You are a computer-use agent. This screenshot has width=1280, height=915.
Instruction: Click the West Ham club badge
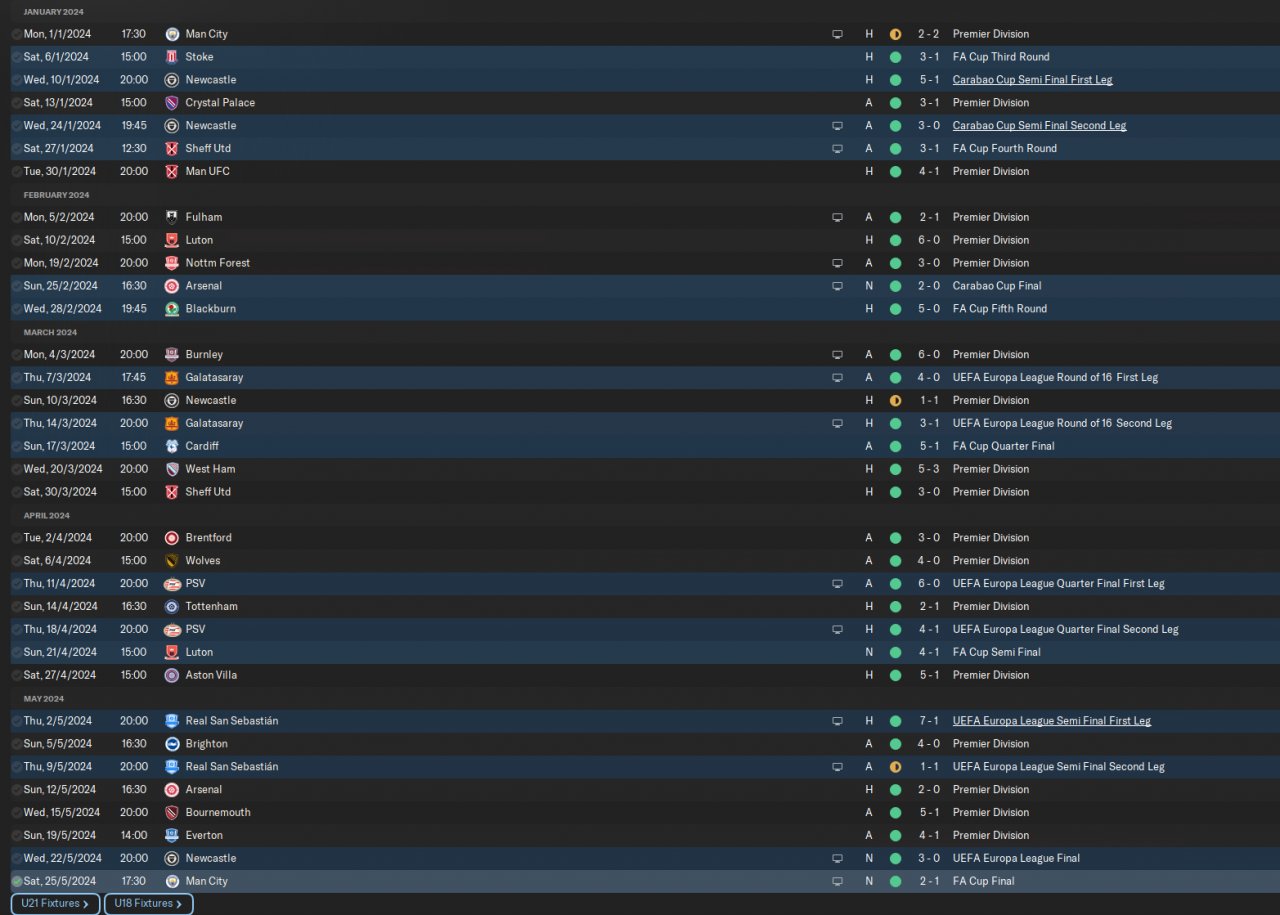172,469
